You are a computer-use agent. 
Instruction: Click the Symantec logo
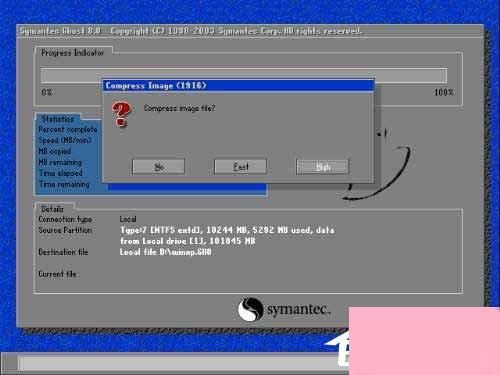284,309
